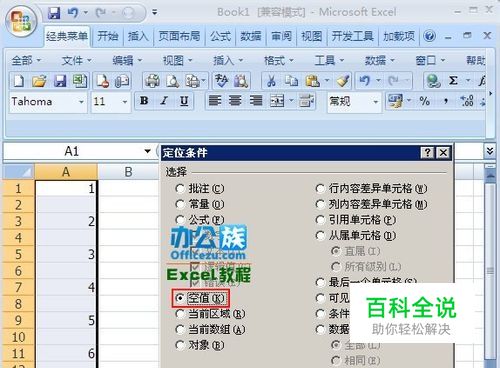The height and width of the screenshot is (368, 500).
Task: Click the Cut scissors icon
Action: 272,81
